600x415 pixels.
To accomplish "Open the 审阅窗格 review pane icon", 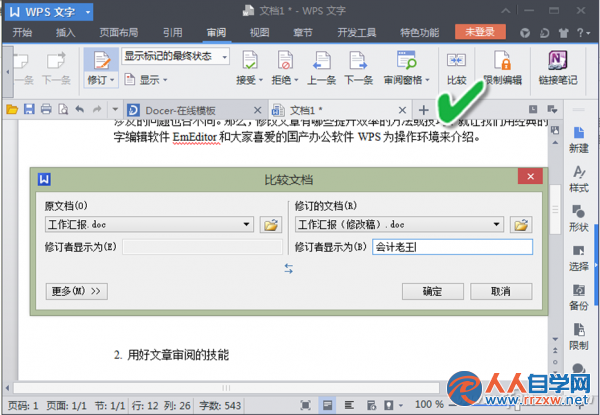I will pos(406,60).
